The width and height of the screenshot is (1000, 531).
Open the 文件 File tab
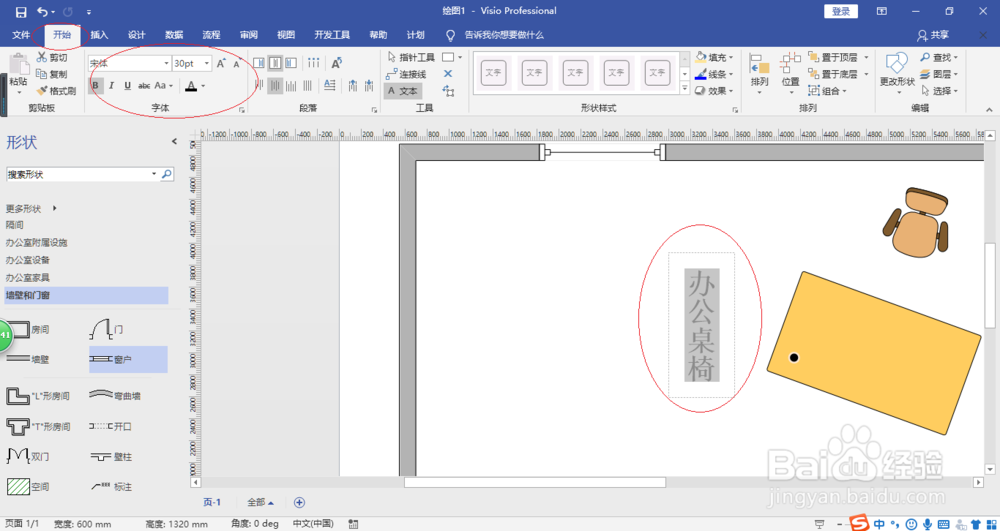click(22, 35)
